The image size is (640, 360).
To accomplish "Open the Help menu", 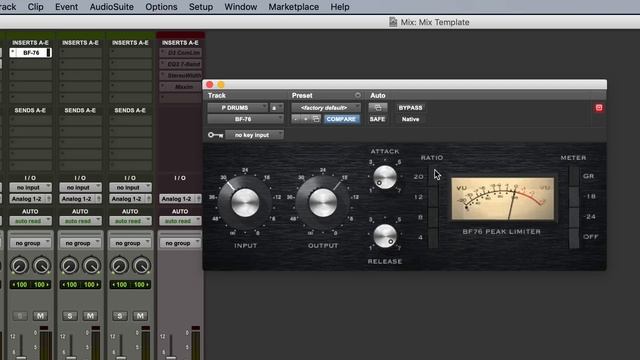I will 340,7.
